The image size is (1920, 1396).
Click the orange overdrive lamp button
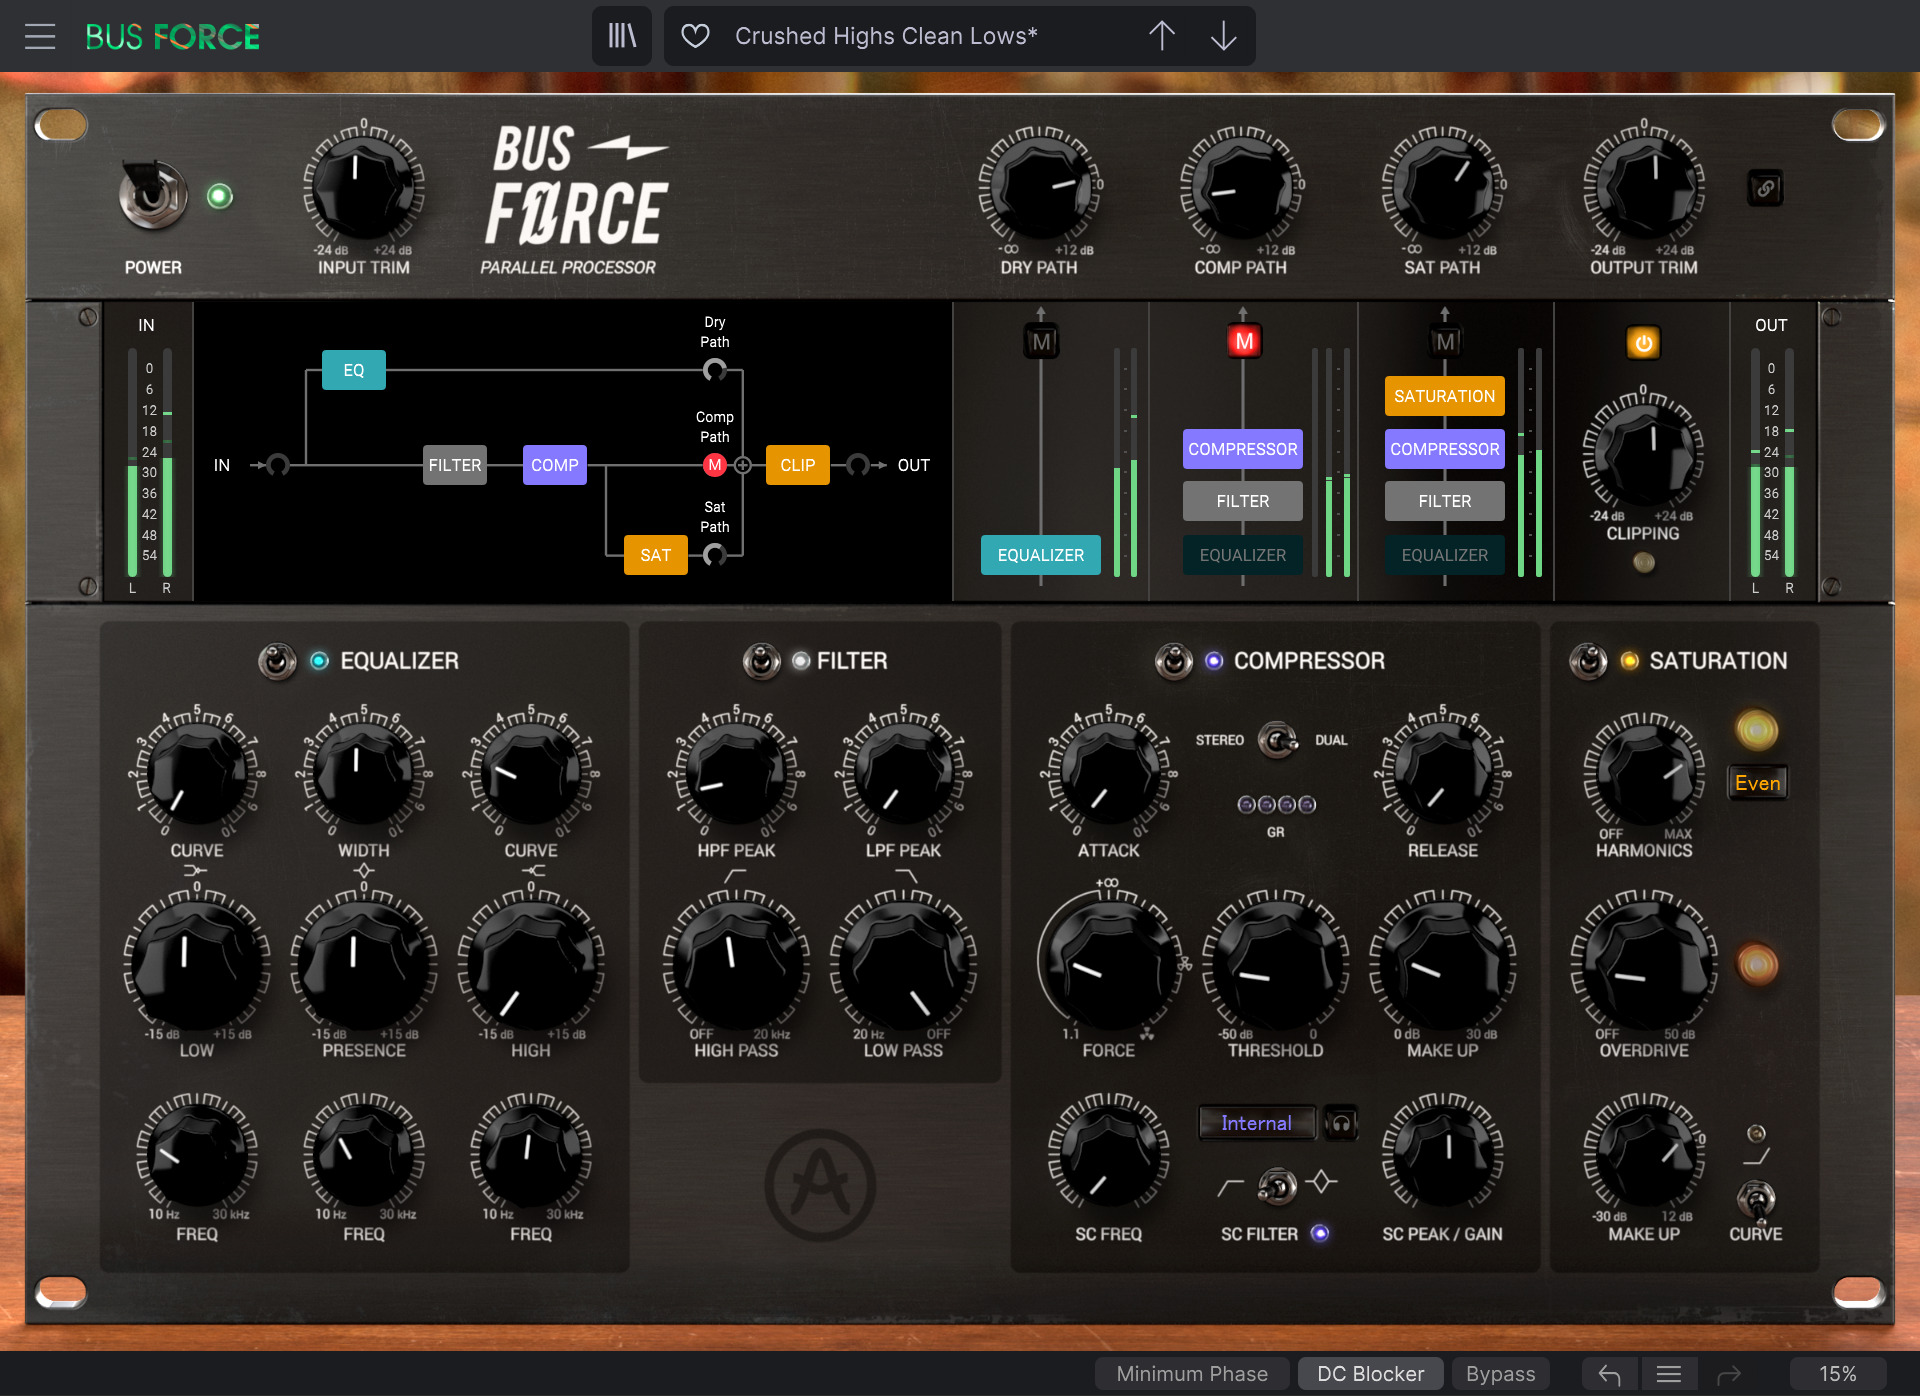point(1757,965)
